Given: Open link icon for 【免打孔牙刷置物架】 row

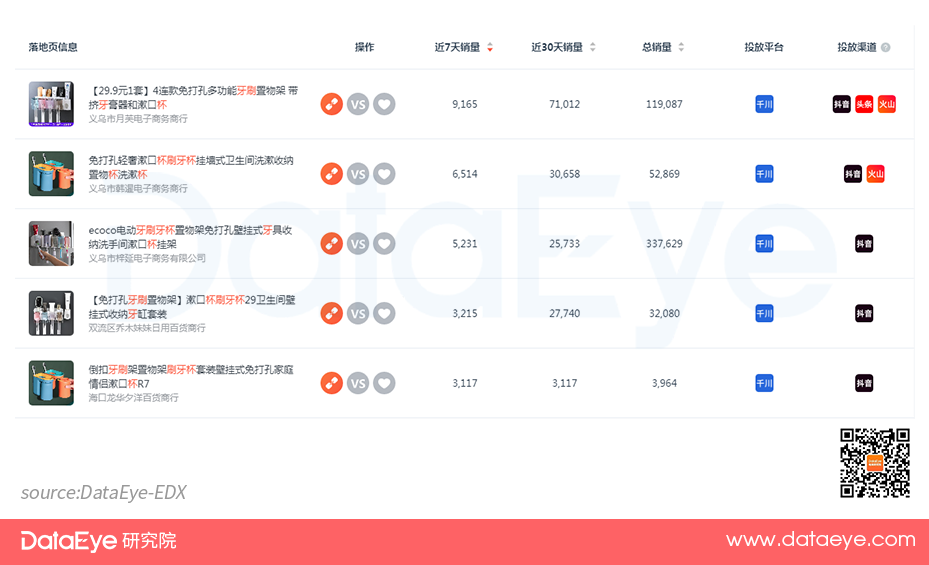Looking at the screenshot, I should point(332,313).
